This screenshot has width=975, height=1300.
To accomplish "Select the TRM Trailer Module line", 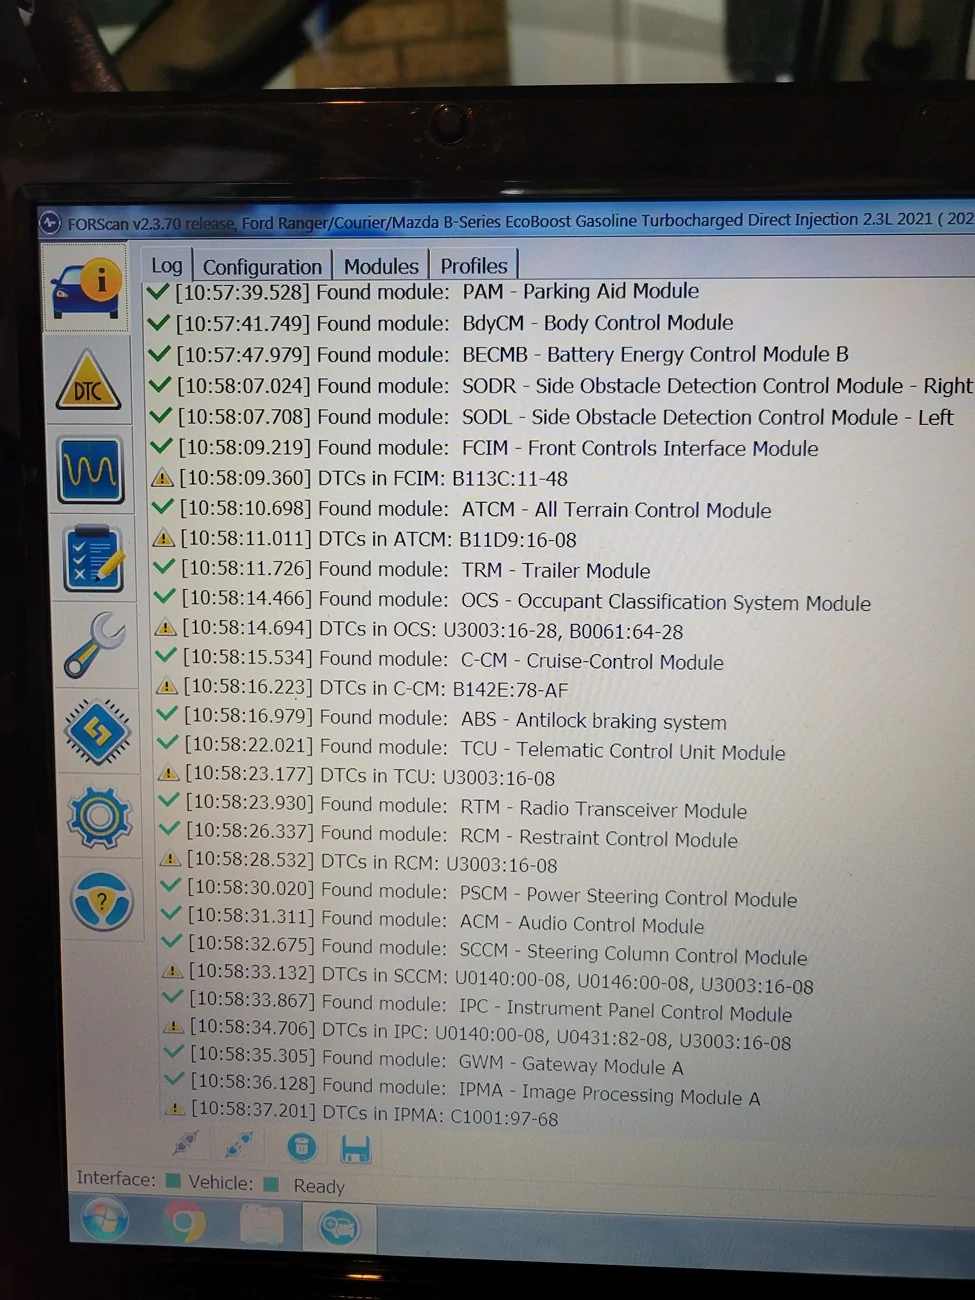I will (403, 570).
